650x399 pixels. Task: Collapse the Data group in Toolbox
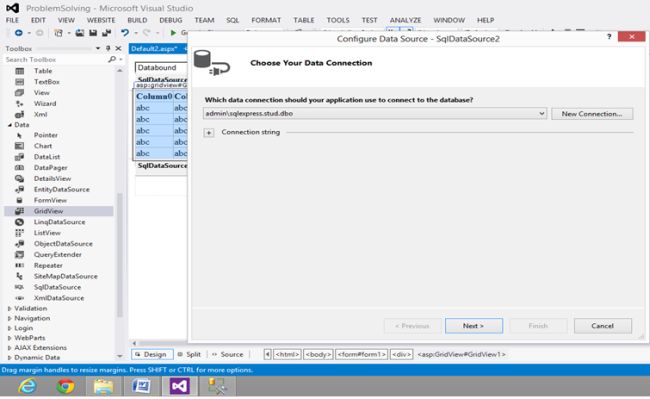pyautogui.click(x=10, y=125)
